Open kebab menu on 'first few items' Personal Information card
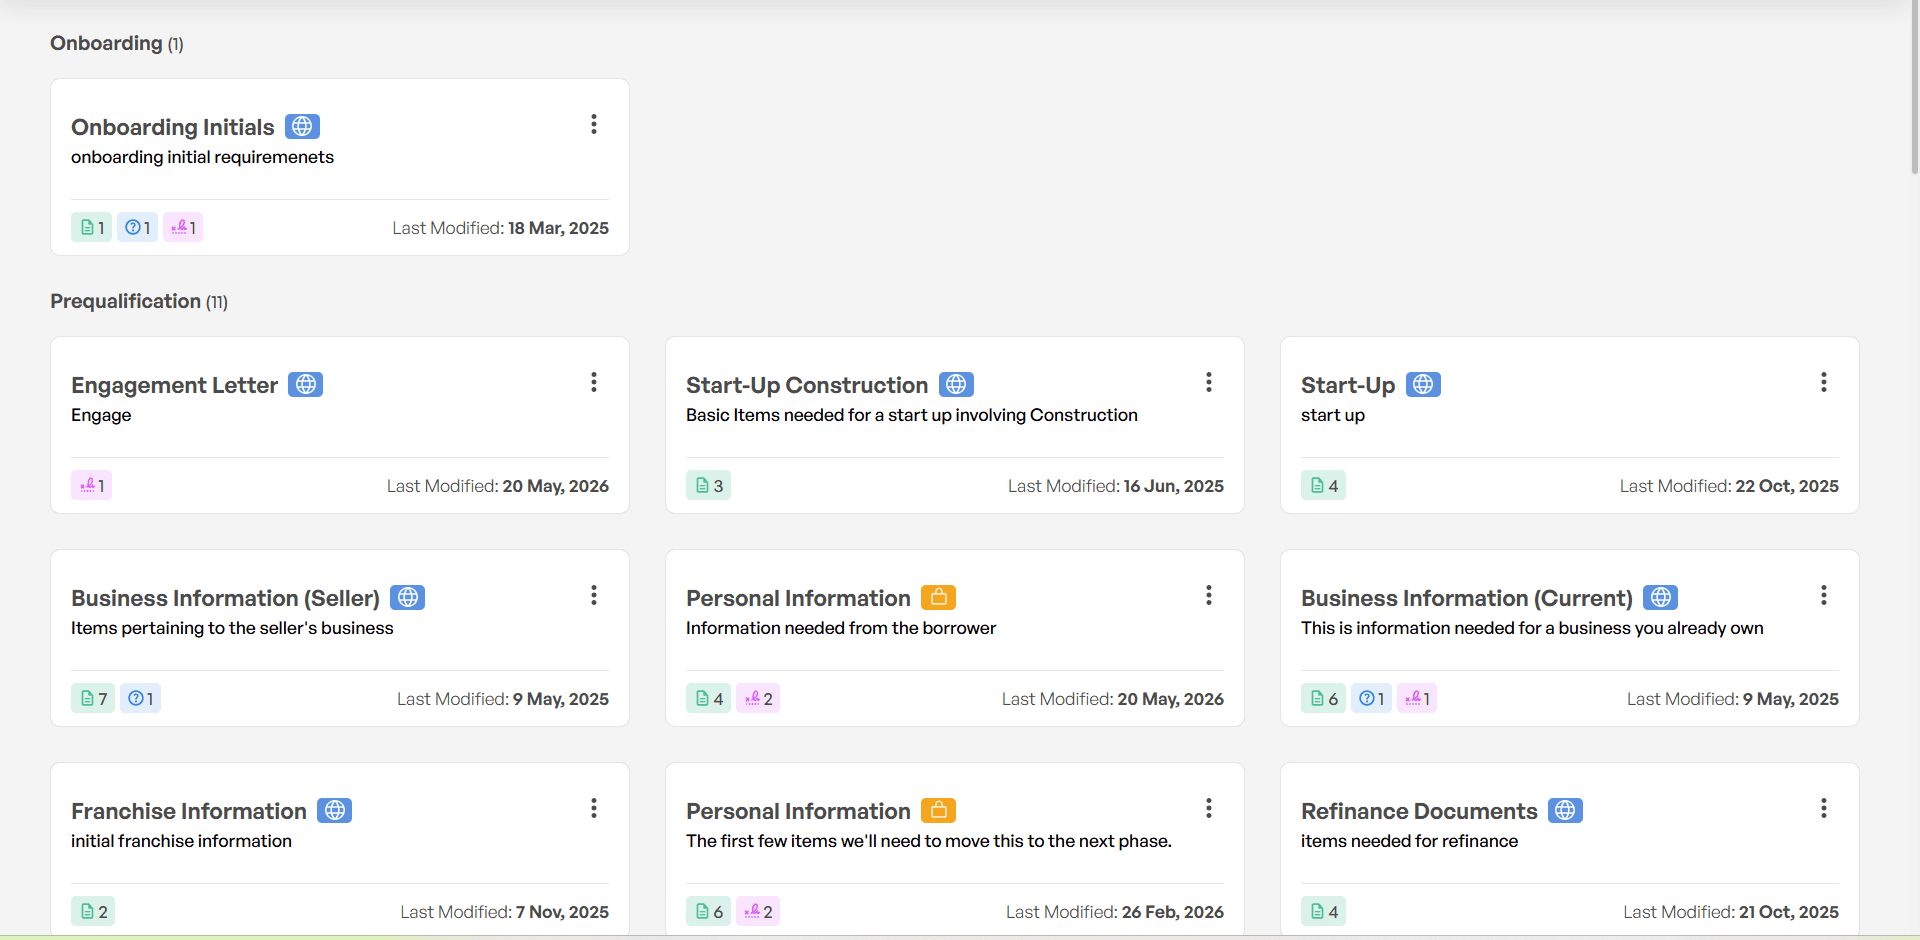1920x940 pixels. pyautogui.click(x=1209, y=808)
